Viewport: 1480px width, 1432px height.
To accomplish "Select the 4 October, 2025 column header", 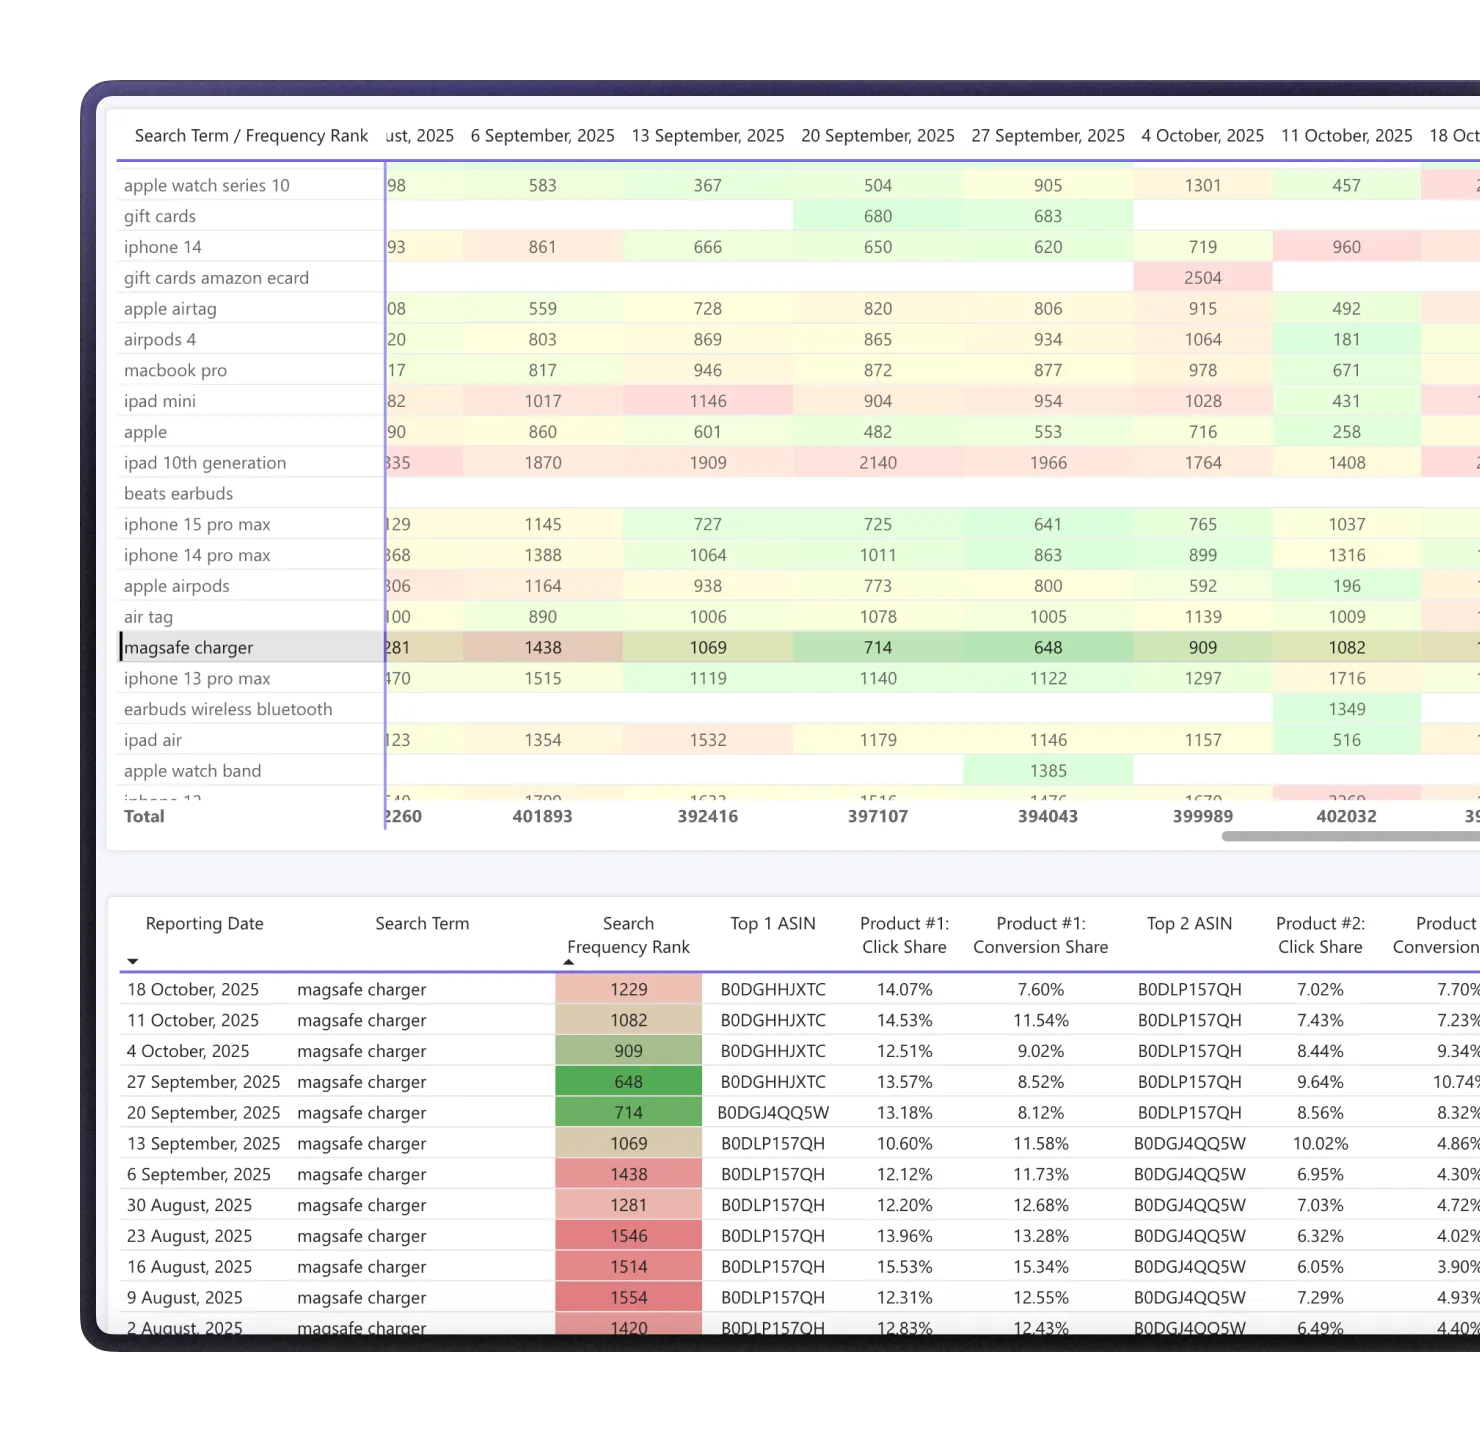I will pyautogui.click(x=1203, y=136).
